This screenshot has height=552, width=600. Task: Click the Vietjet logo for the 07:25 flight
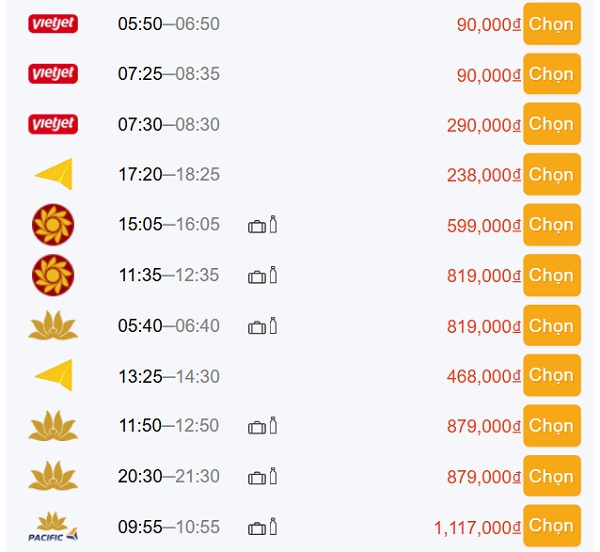53,73
